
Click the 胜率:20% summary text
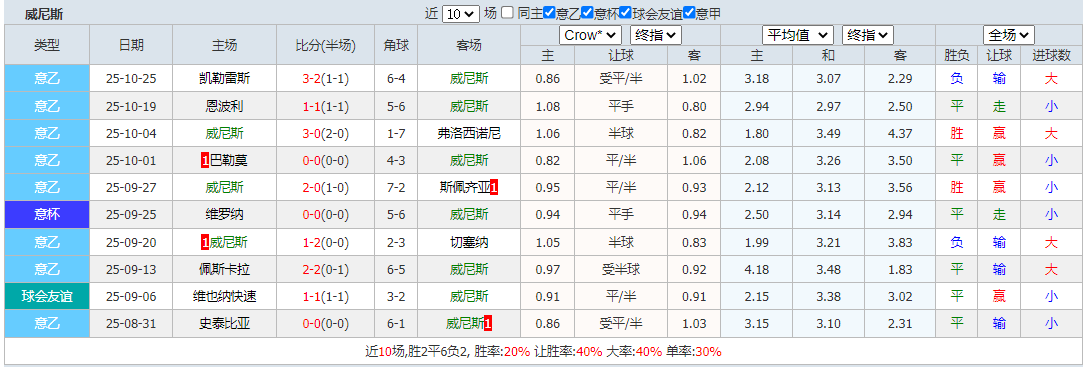pyautogui.click(x=501, y=352)
